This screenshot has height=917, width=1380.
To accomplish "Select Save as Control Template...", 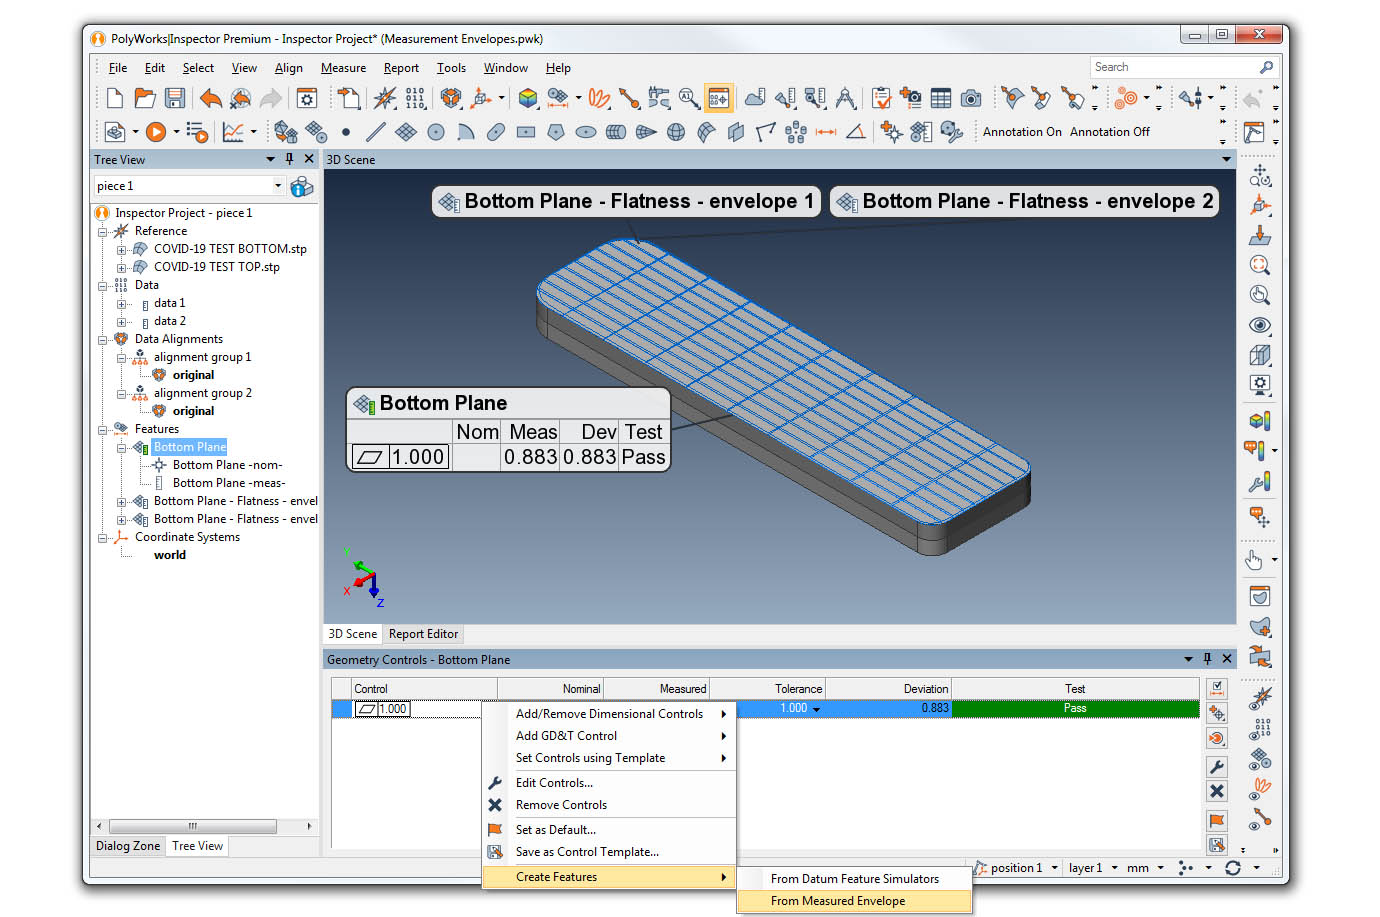I will click(x=609, y=852).
